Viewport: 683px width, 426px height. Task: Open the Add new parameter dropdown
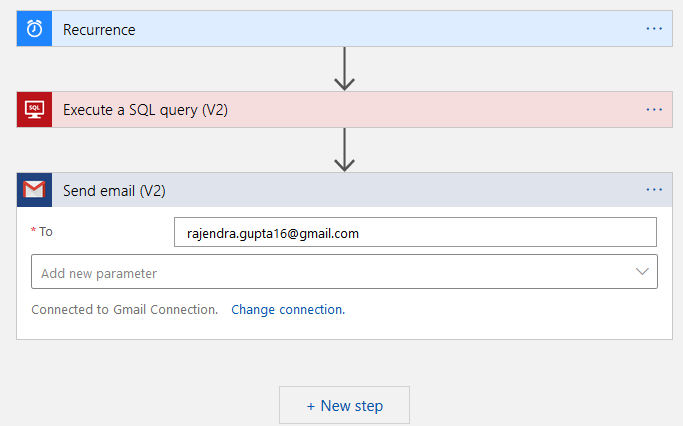coord(344,272)
